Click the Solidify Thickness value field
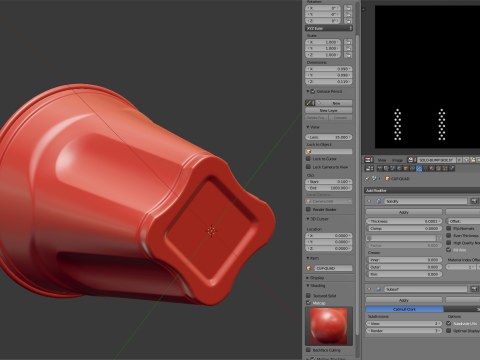The width and height of the screenshot is (480, 360). click(x=404, y=221)
